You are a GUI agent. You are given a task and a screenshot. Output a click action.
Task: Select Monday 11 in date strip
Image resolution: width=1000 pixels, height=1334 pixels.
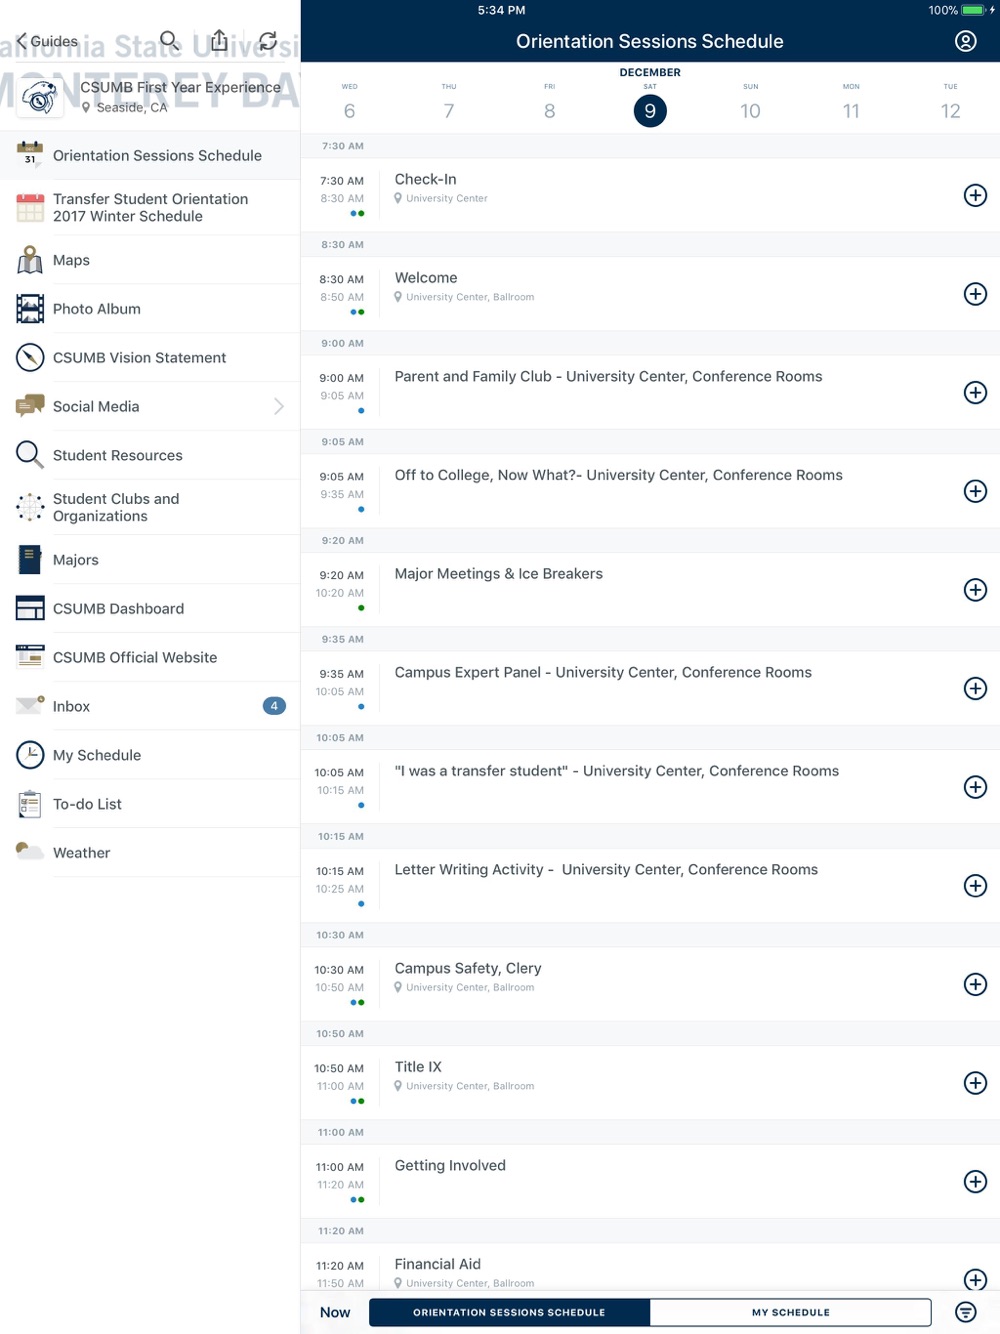851,103
